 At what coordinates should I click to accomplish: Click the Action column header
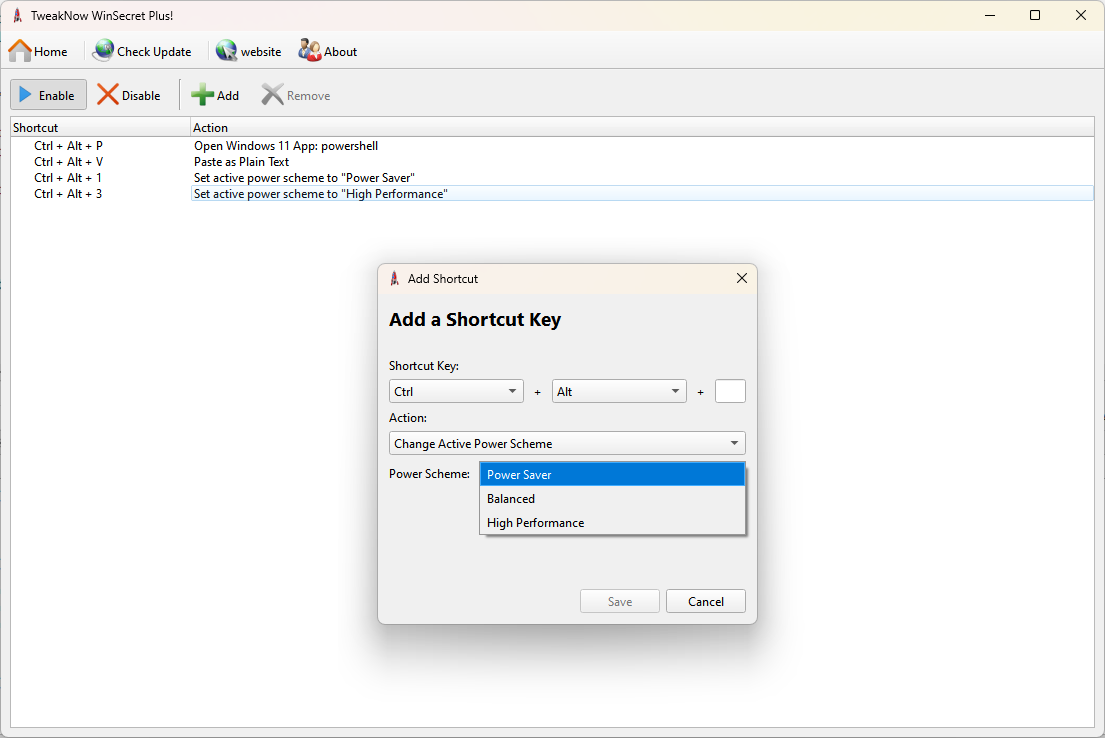coord(211,127)
